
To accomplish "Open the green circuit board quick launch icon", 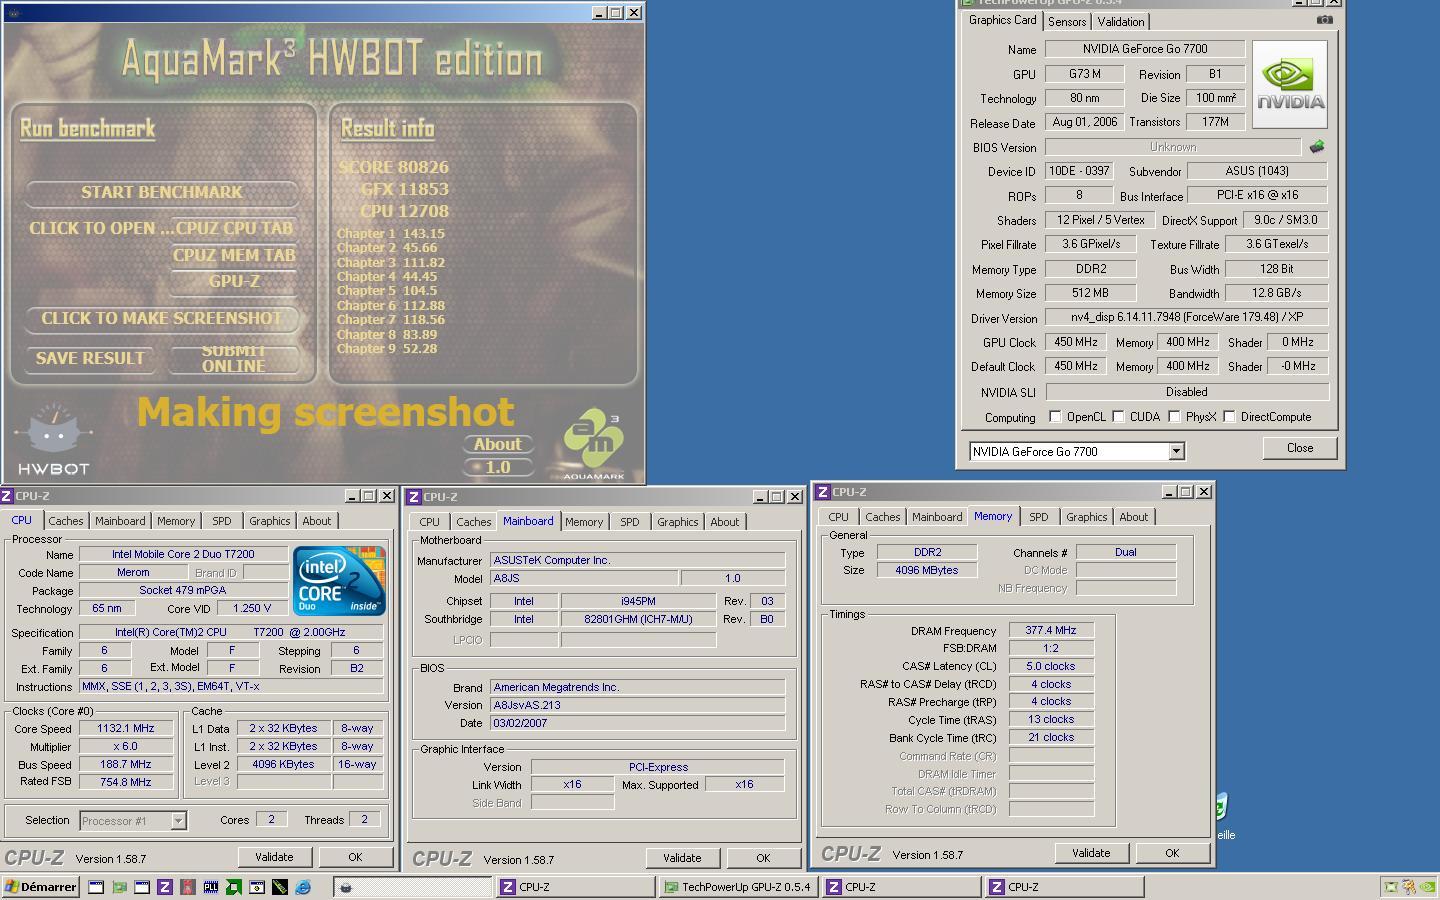I will [x=119, y=887].
